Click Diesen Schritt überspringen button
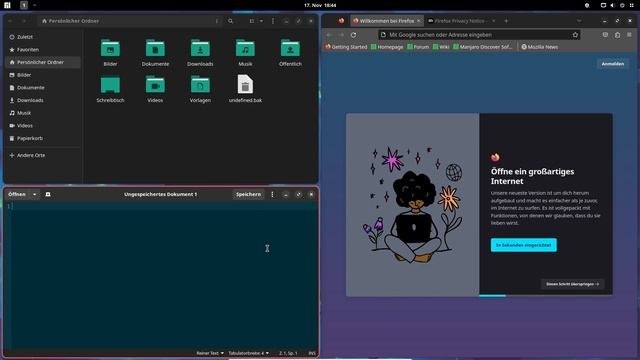This screenshot has height=360, width=640. 573,284
